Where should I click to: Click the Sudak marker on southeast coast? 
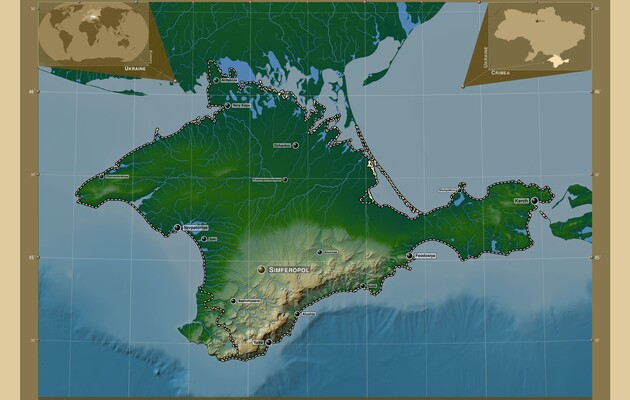tap(363, 286)
